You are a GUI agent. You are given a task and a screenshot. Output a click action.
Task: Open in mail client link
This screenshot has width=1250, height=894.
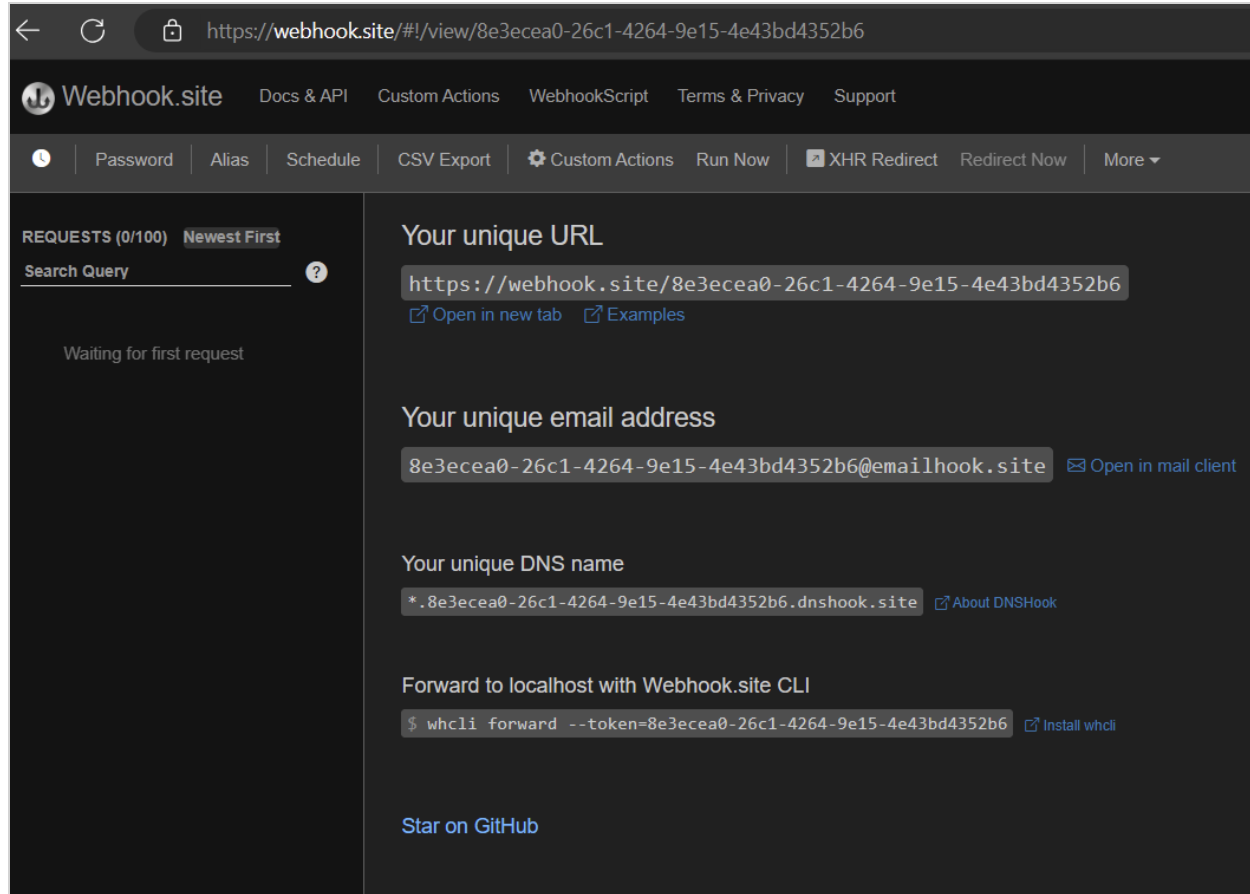click(1152, 465)
